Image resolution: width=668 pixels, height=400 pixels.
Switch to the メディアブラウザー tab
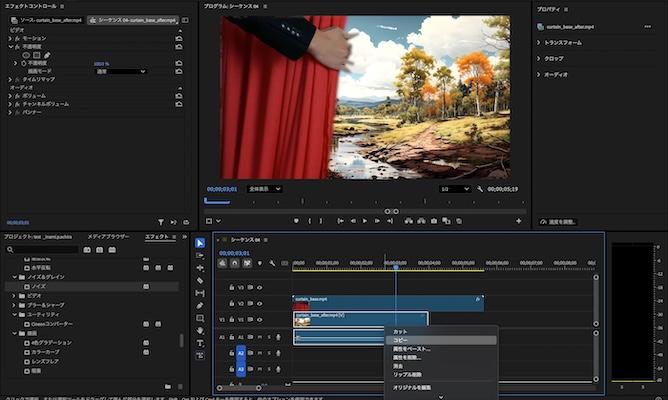[108, 236]
